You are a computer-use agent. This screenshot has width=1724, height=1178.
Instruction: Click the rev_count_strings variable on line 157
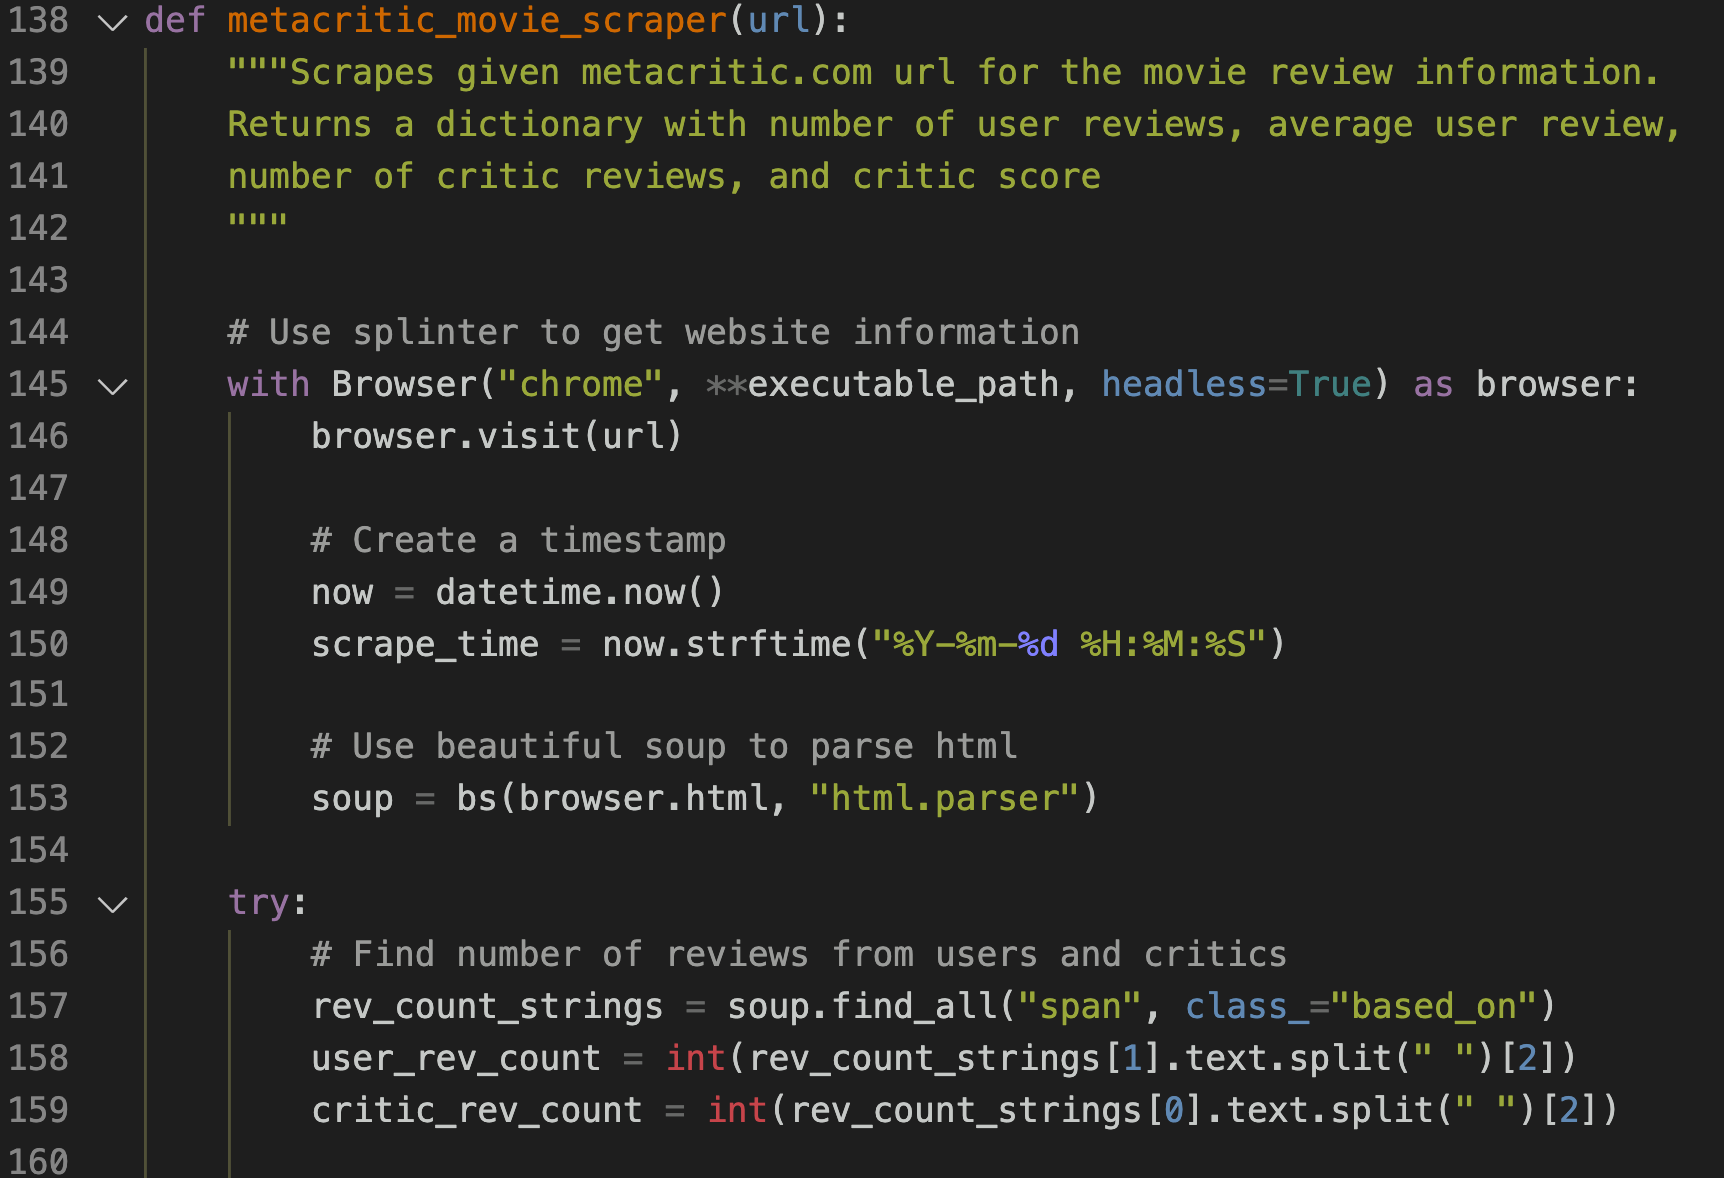487,1007
